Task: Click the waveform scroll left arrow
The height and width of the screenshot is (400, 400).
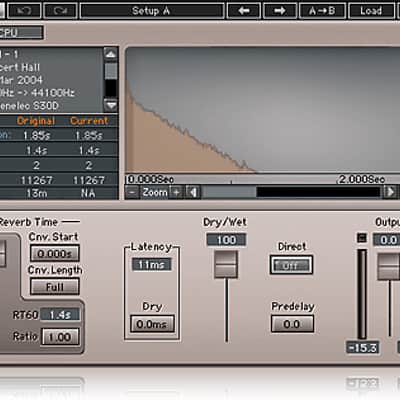Action: [193, 192]
